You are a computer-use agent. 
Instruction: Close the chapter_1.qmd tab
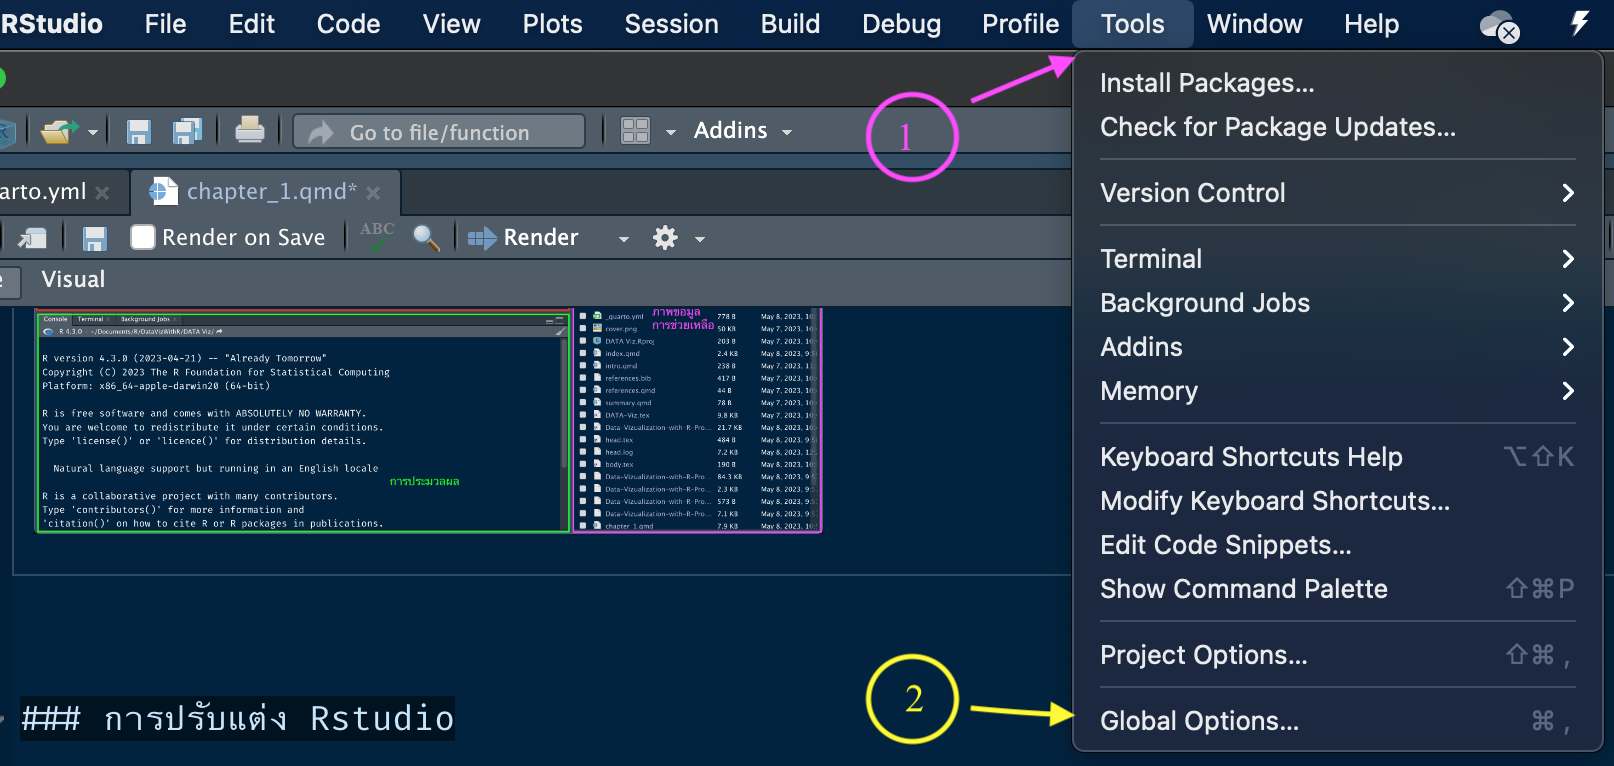(373, 192)
